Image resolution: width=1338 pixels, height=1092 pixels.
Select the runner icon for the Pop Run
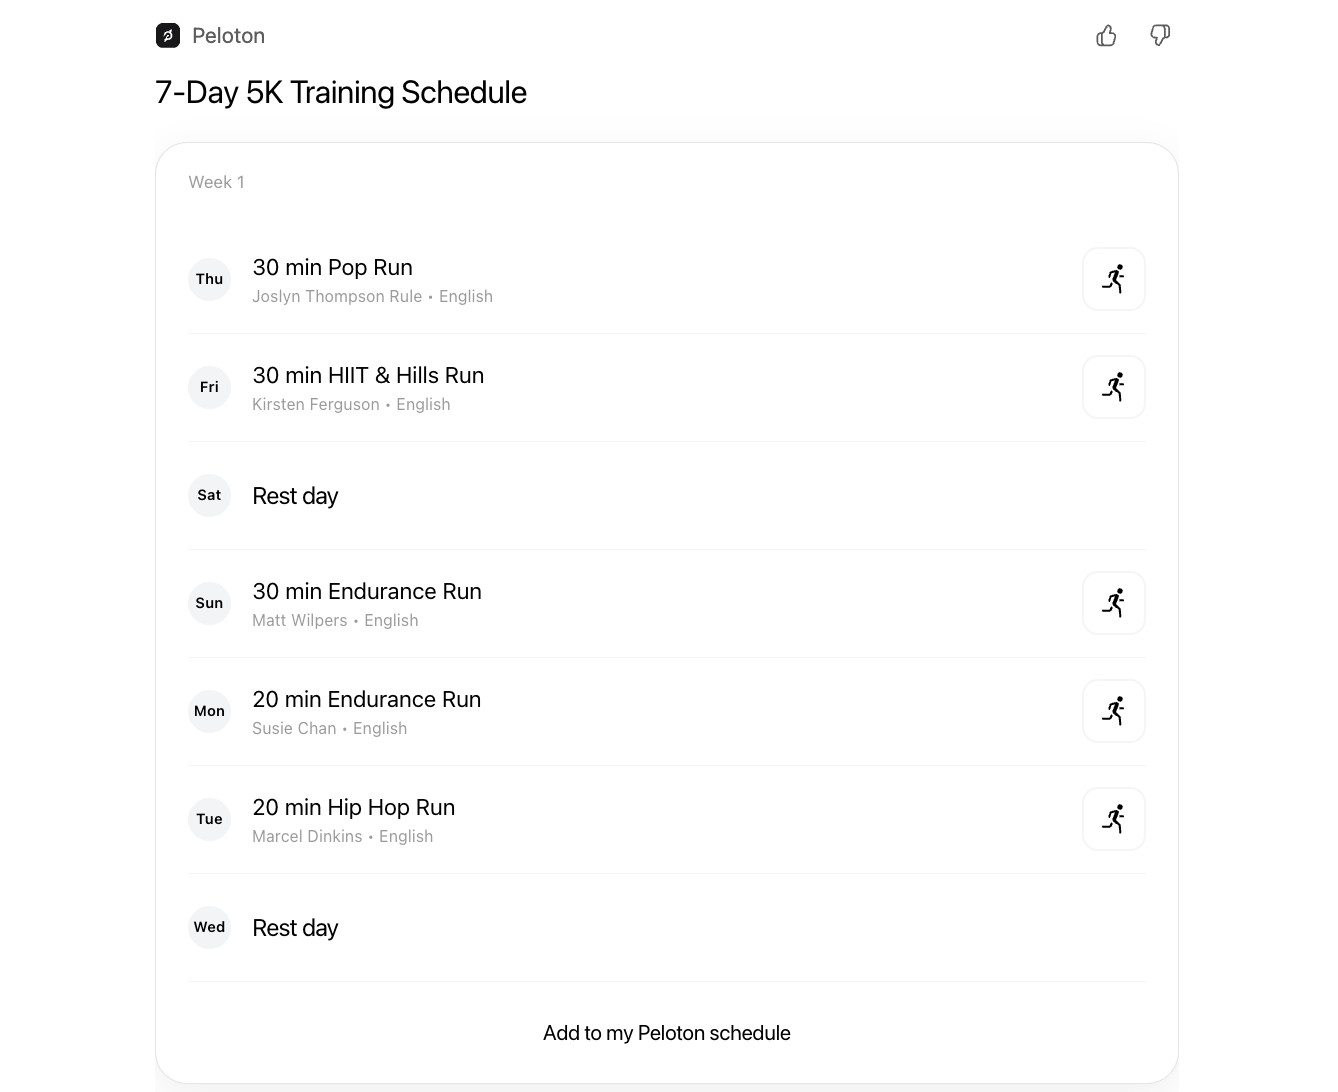pyautogui.click(x=1113, y=279)
